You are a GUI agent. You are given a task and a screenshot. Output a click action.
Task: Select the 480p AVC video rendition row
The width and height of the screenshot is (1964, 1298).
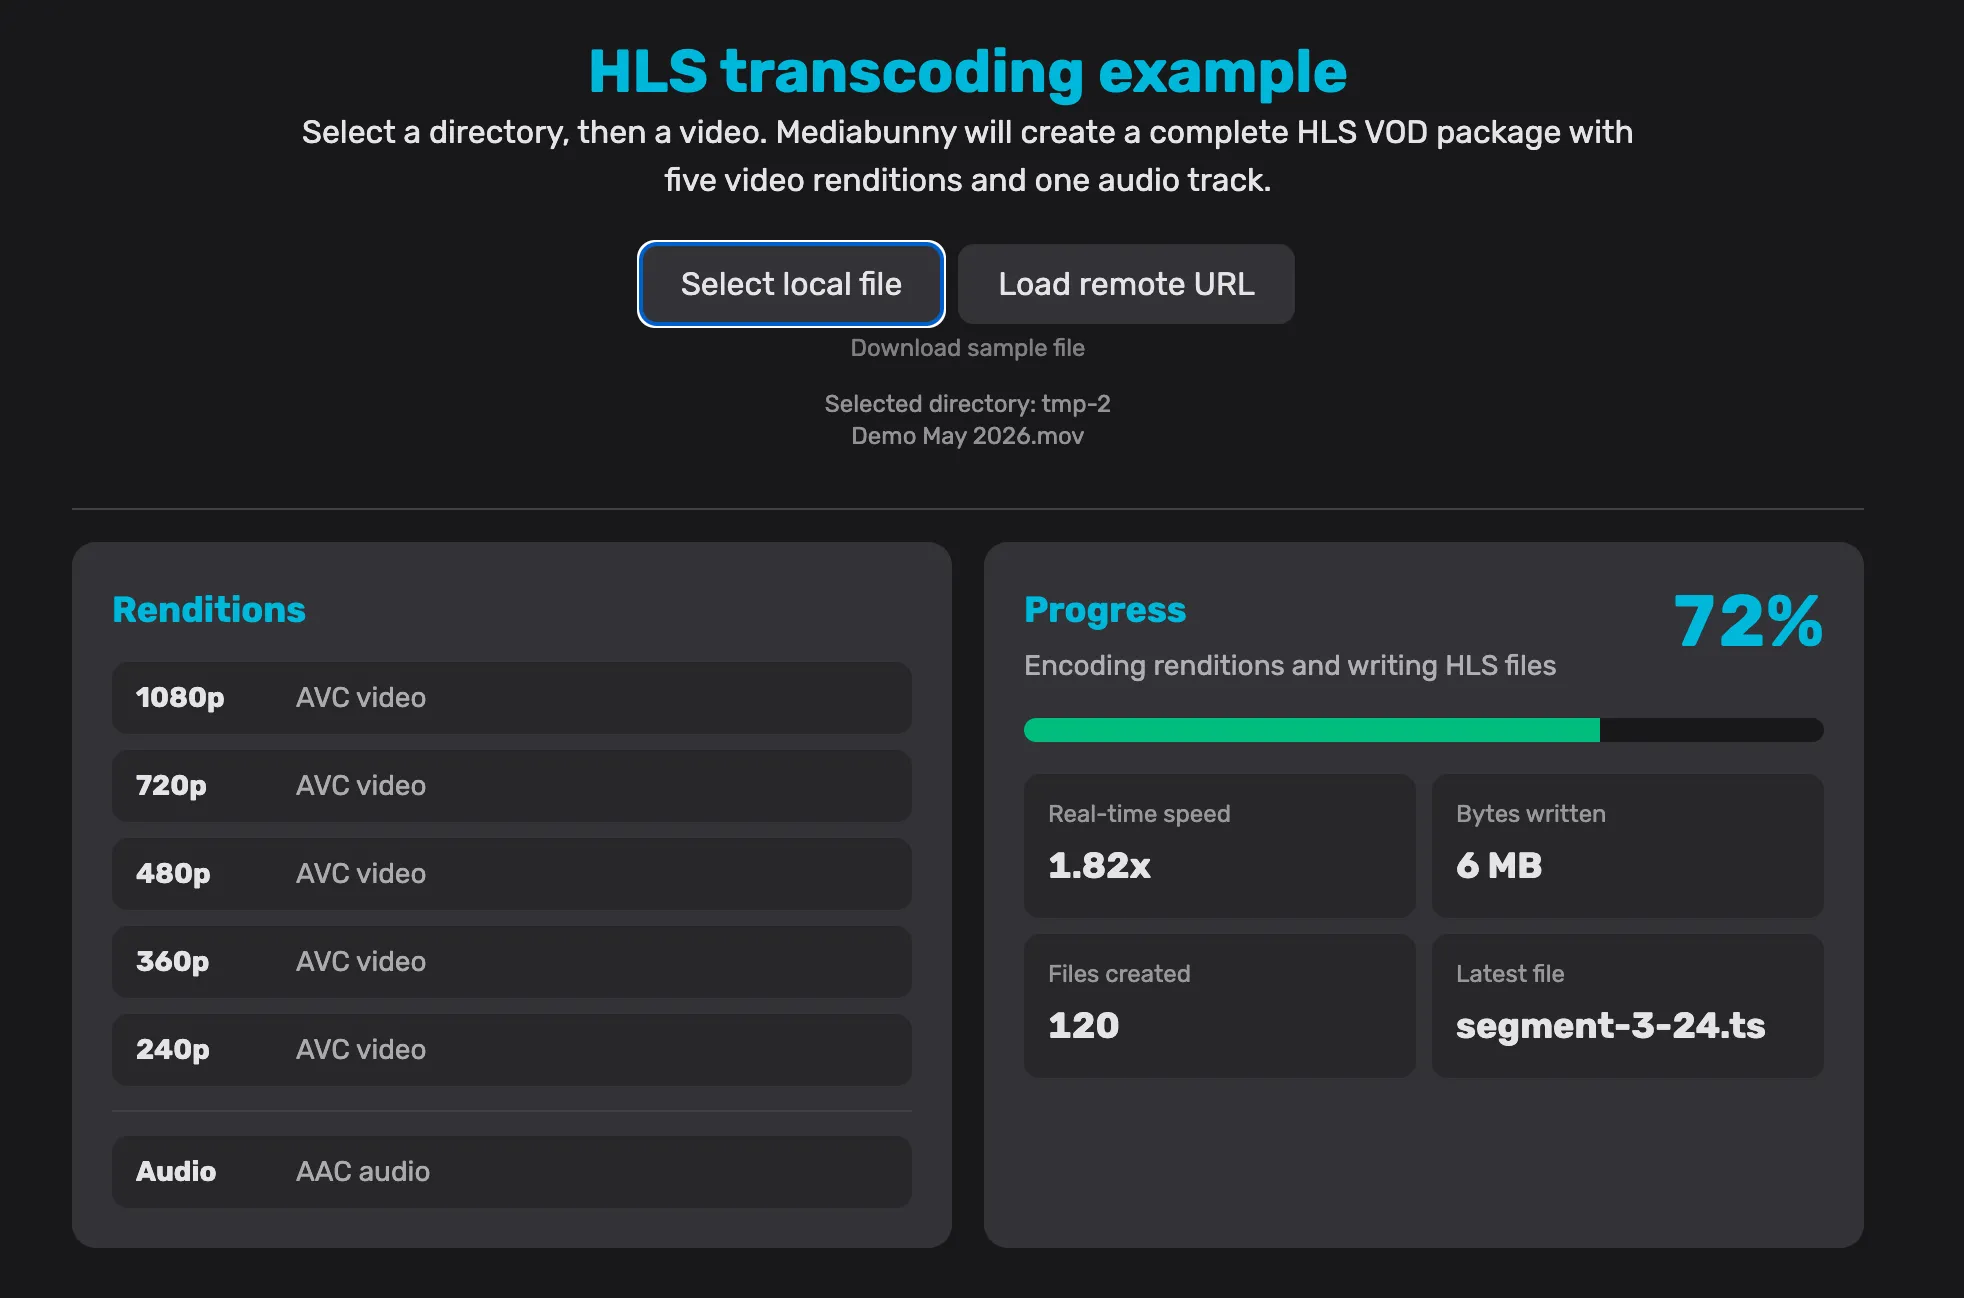click(512, 874)
